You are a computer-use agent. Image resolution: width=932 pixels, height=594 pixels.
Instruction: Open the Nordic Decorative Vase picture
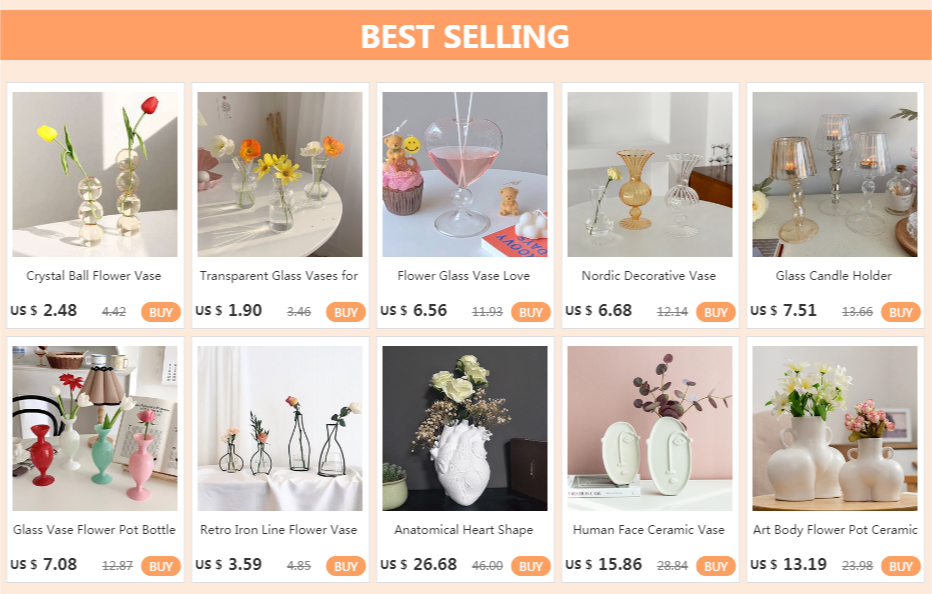pos(650,174)
